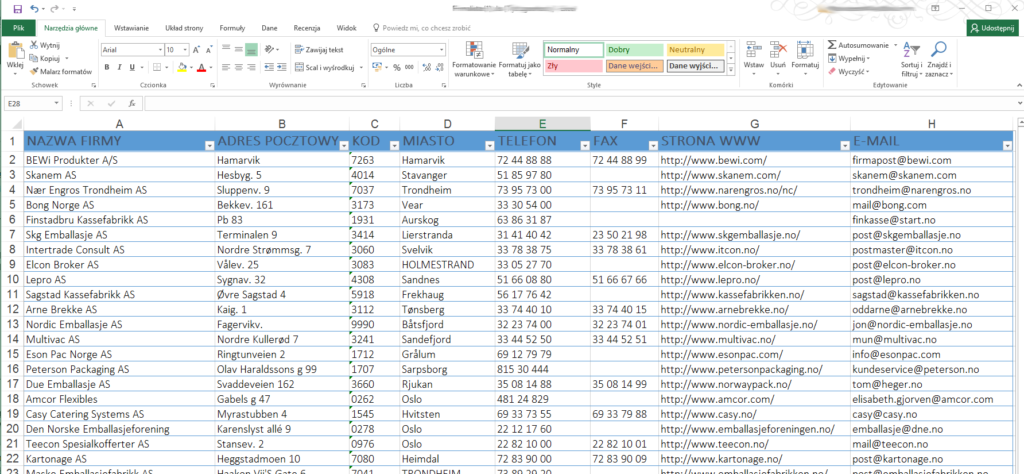Screen dimensions: 1024x474
Task: Decrease cell indent
Action: [268, 67]
